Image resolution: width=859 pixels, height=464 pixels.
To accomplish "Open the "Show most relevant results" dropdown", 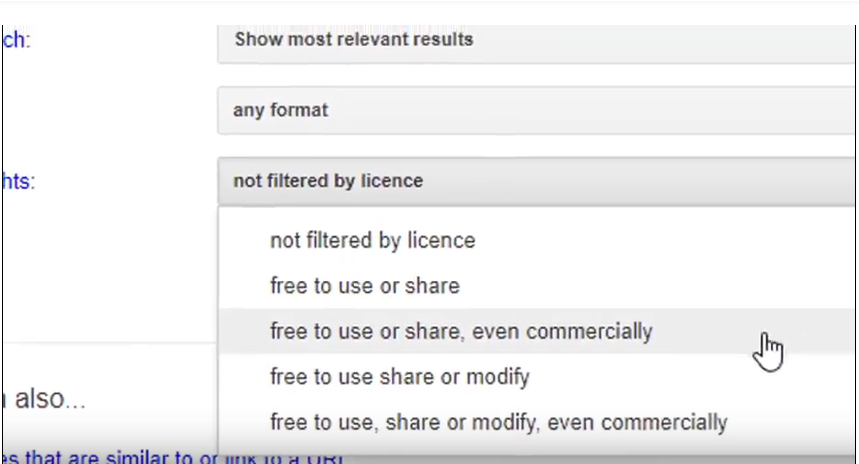I will pyautogui.click(x=535, y=40).
